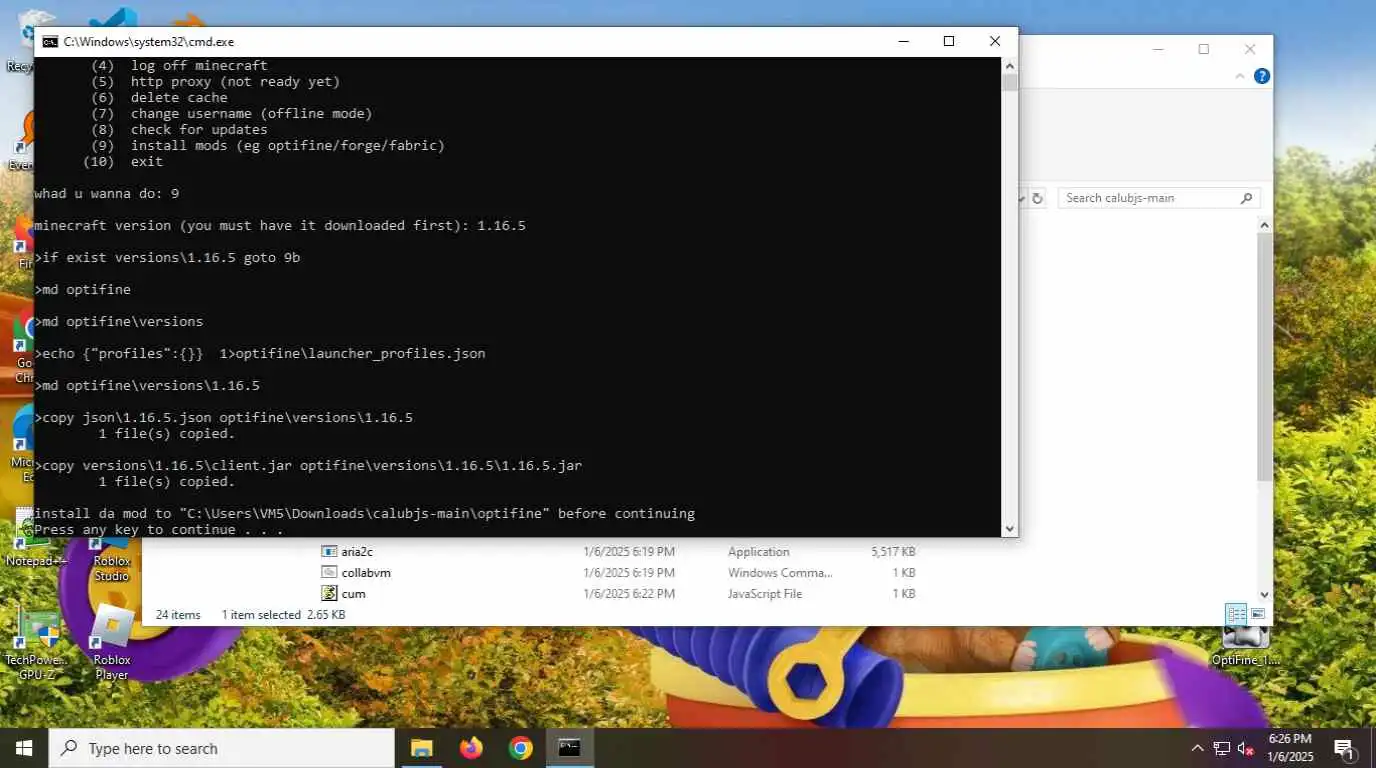This screenshot has height=768, width=1376.
Task: Refresh the Explorer folder view
Action: coord(1037,198)
